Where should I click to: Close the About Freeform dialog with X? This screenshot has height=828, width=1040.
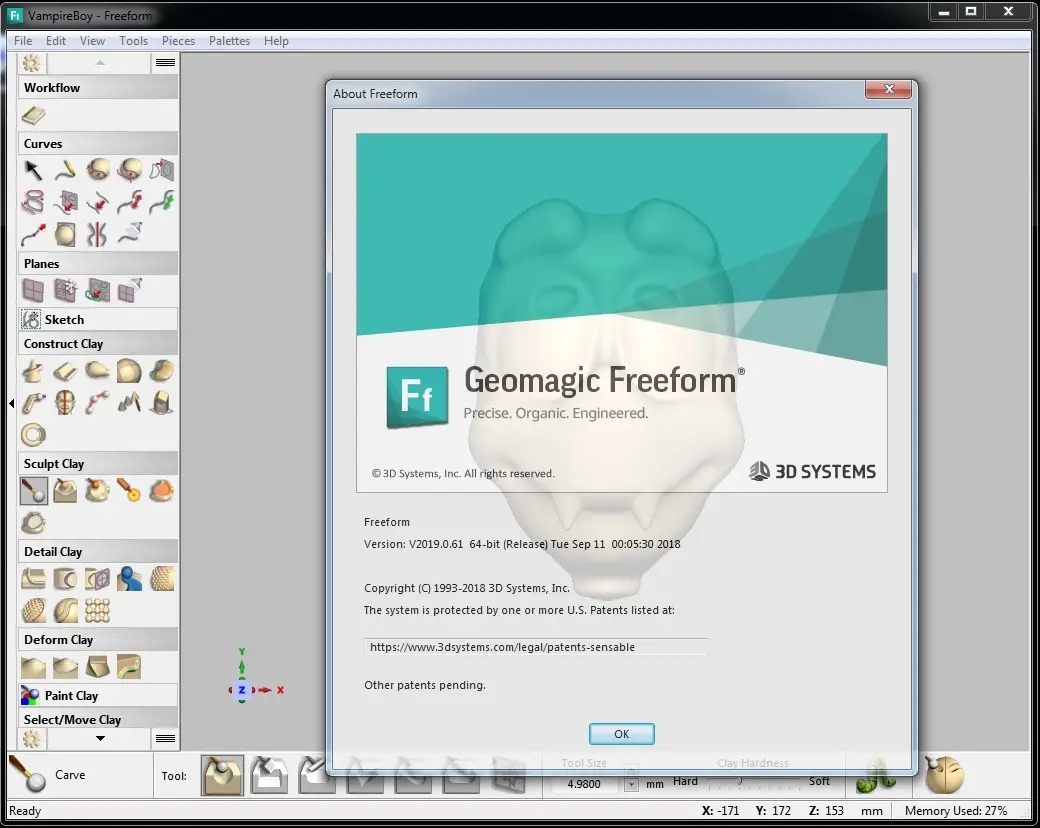(889, 89)
